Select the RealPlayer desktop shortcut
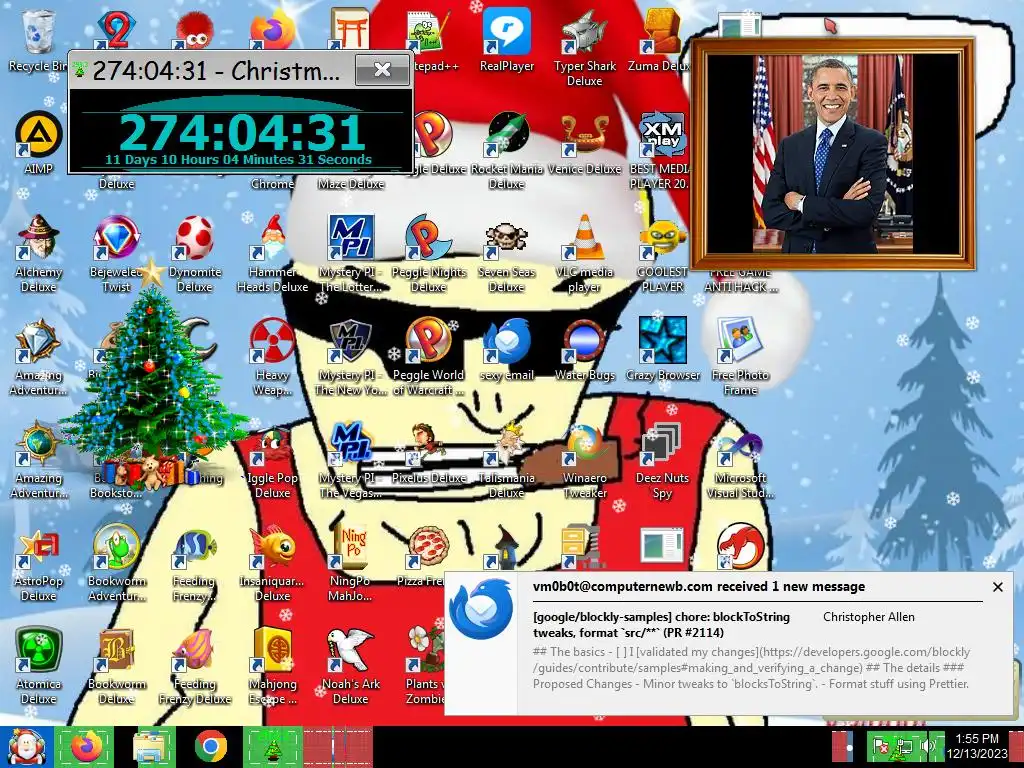Viewport: 1024px width, 768px height. click(506, 39)
